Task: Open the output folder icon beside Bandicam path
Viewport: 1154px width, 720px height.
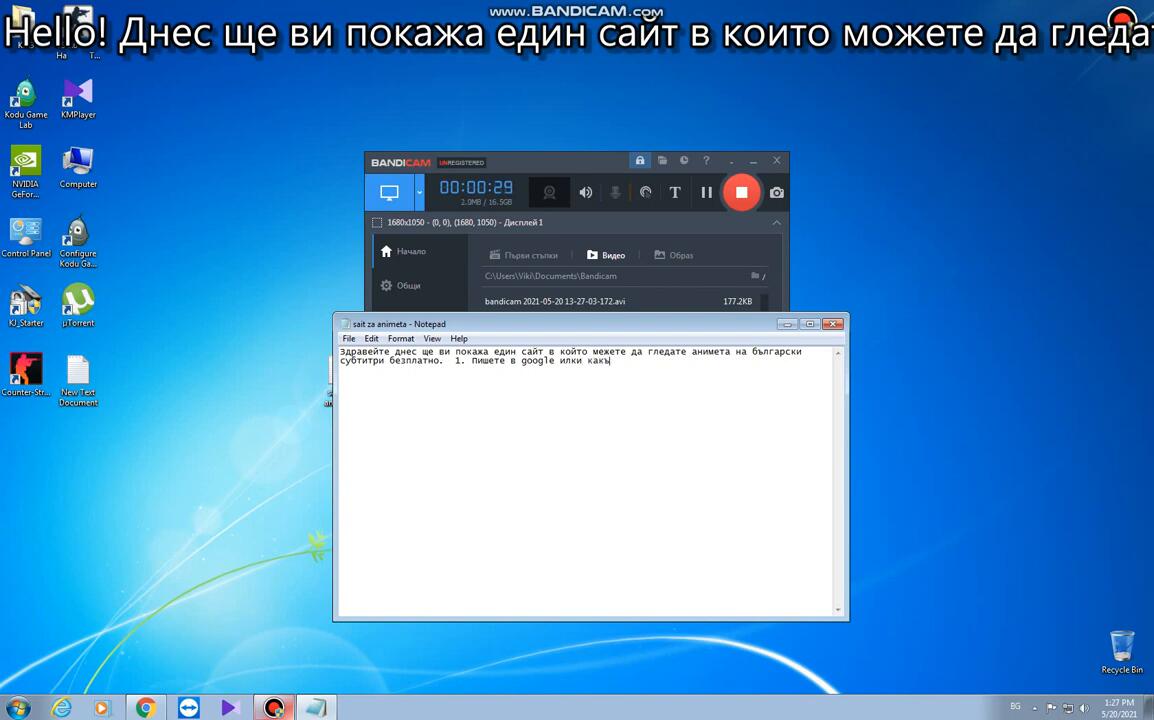Action: [x=755, y=276]
